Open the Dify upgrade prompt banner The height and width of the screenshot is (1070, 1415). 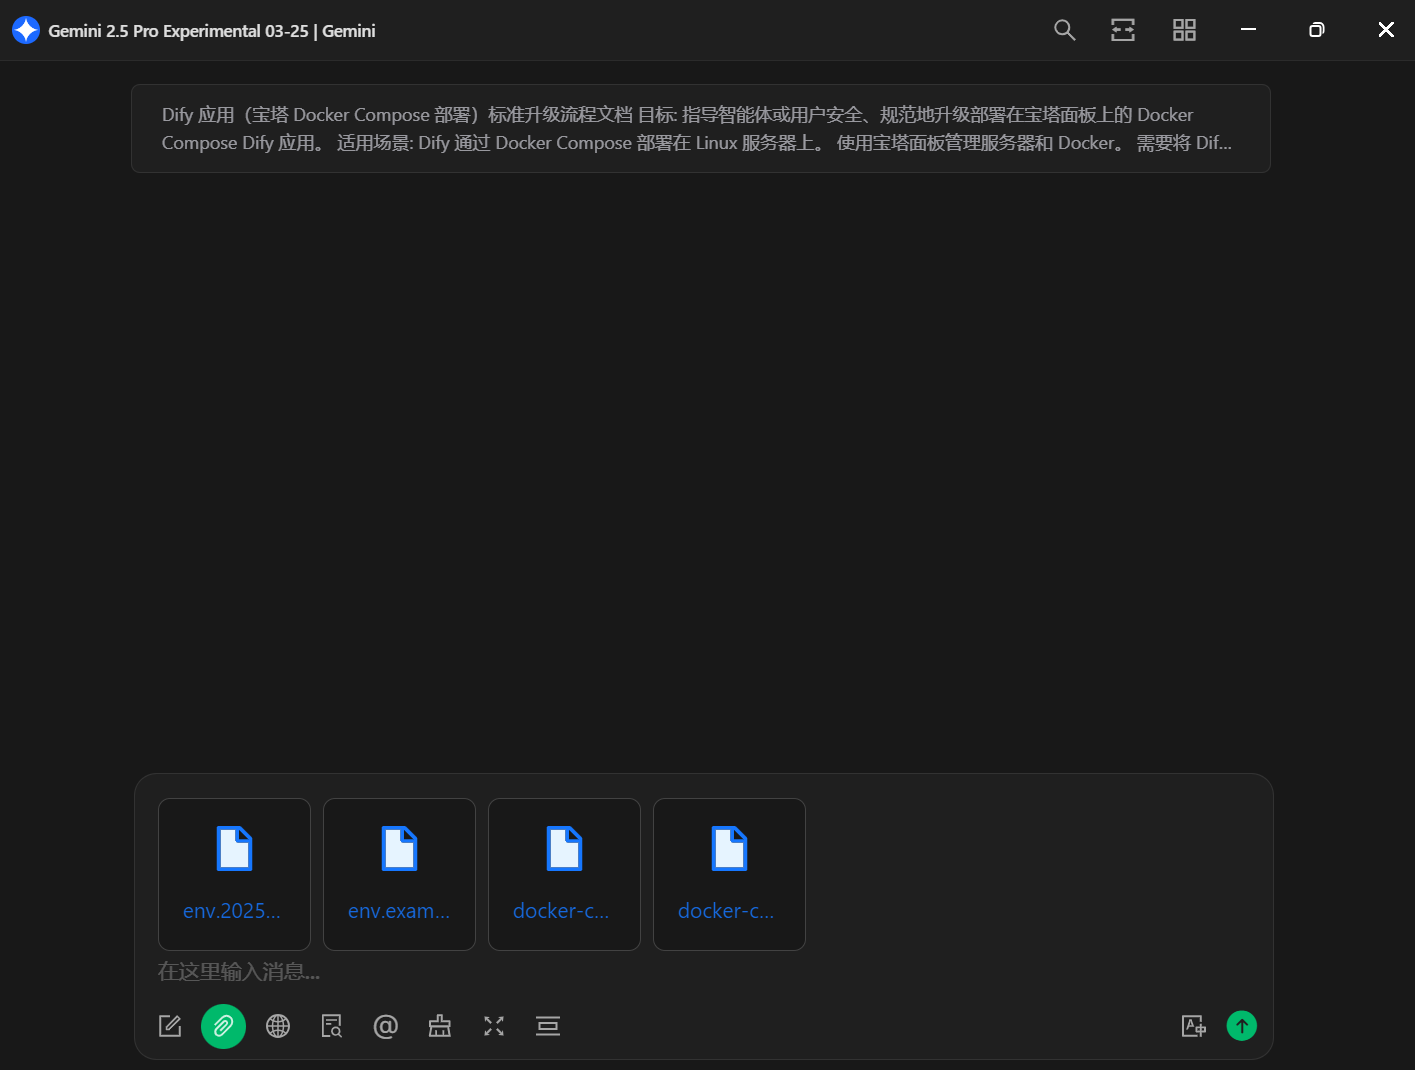[700, 129]
